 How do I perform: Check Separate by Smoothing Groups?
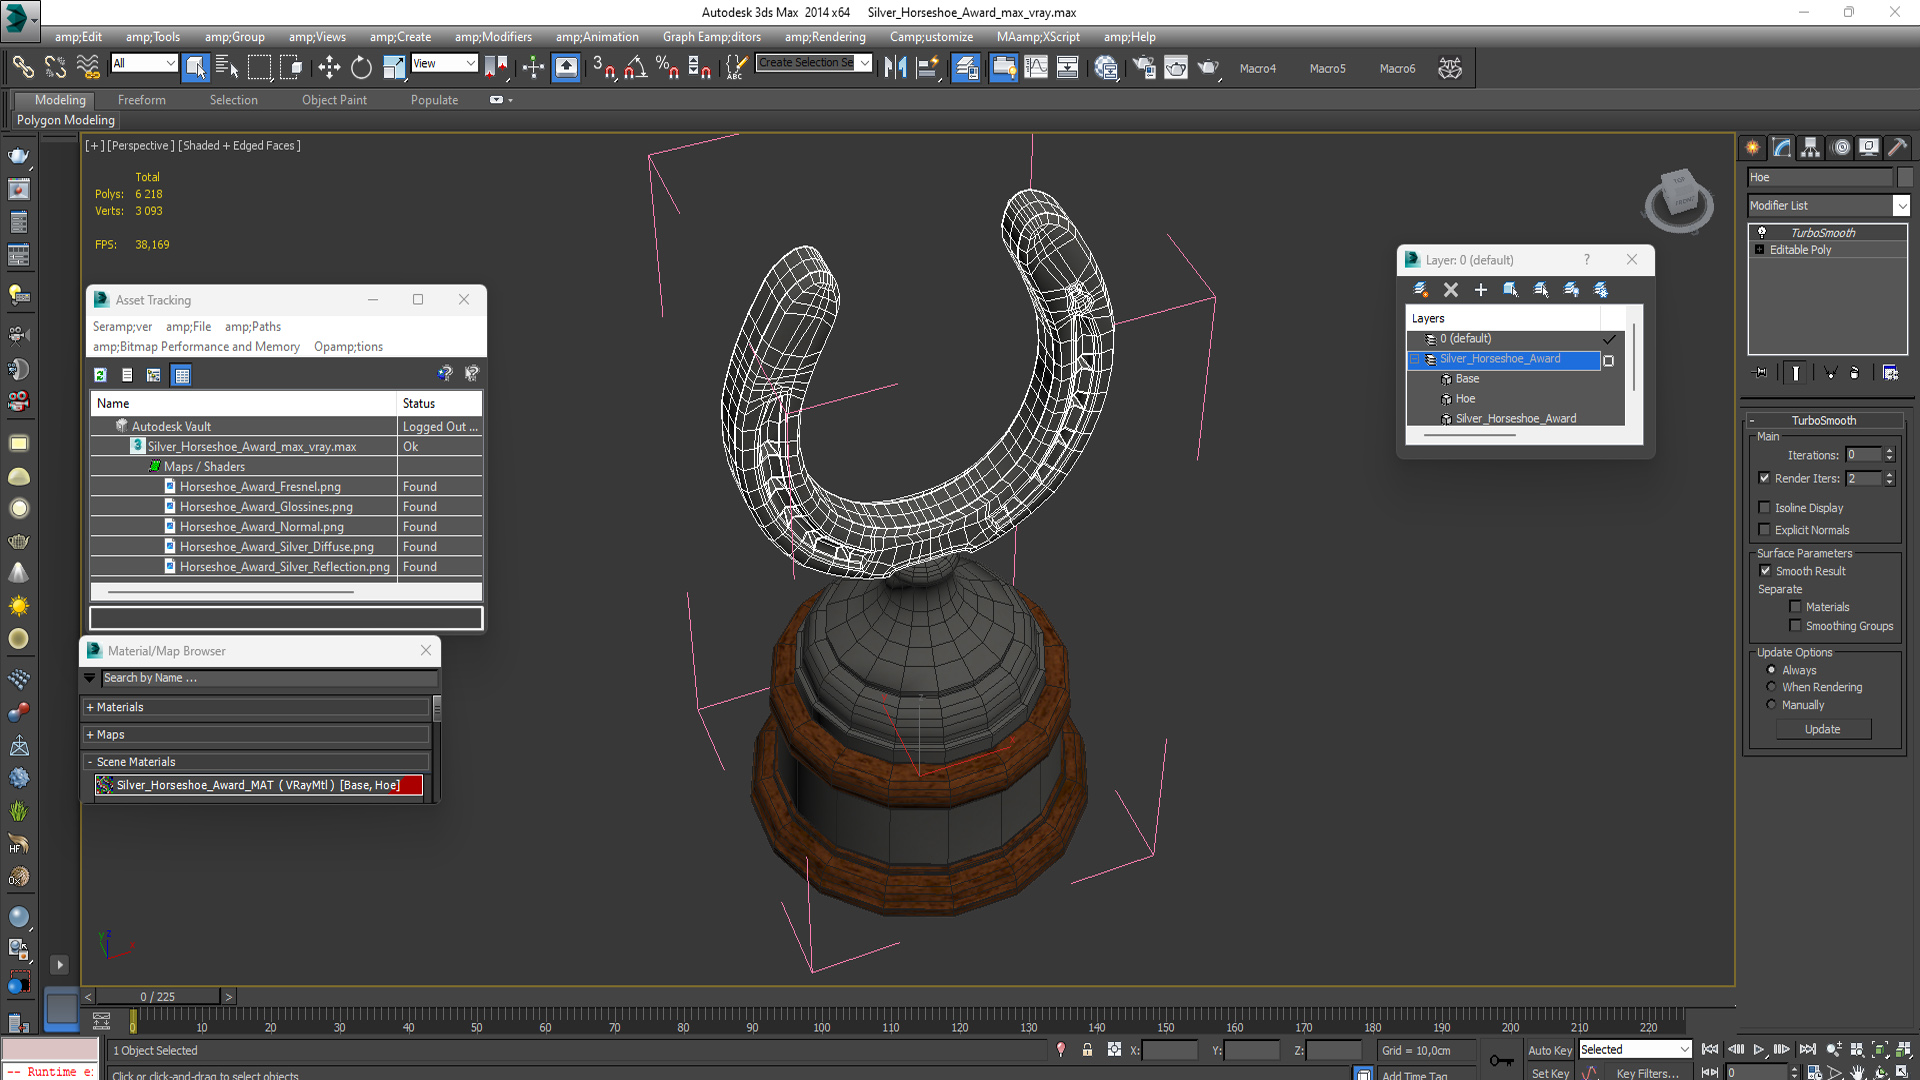pyautogui.click(x=1795, y=626)
